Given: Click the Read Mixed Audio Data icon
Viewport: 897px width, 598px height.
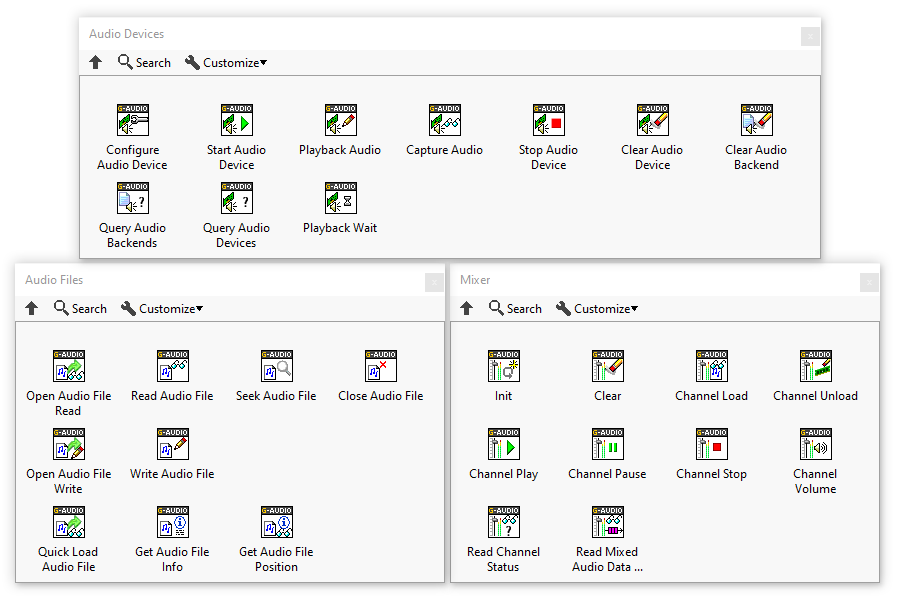Looking at the screenshot, I should [607, 523].
